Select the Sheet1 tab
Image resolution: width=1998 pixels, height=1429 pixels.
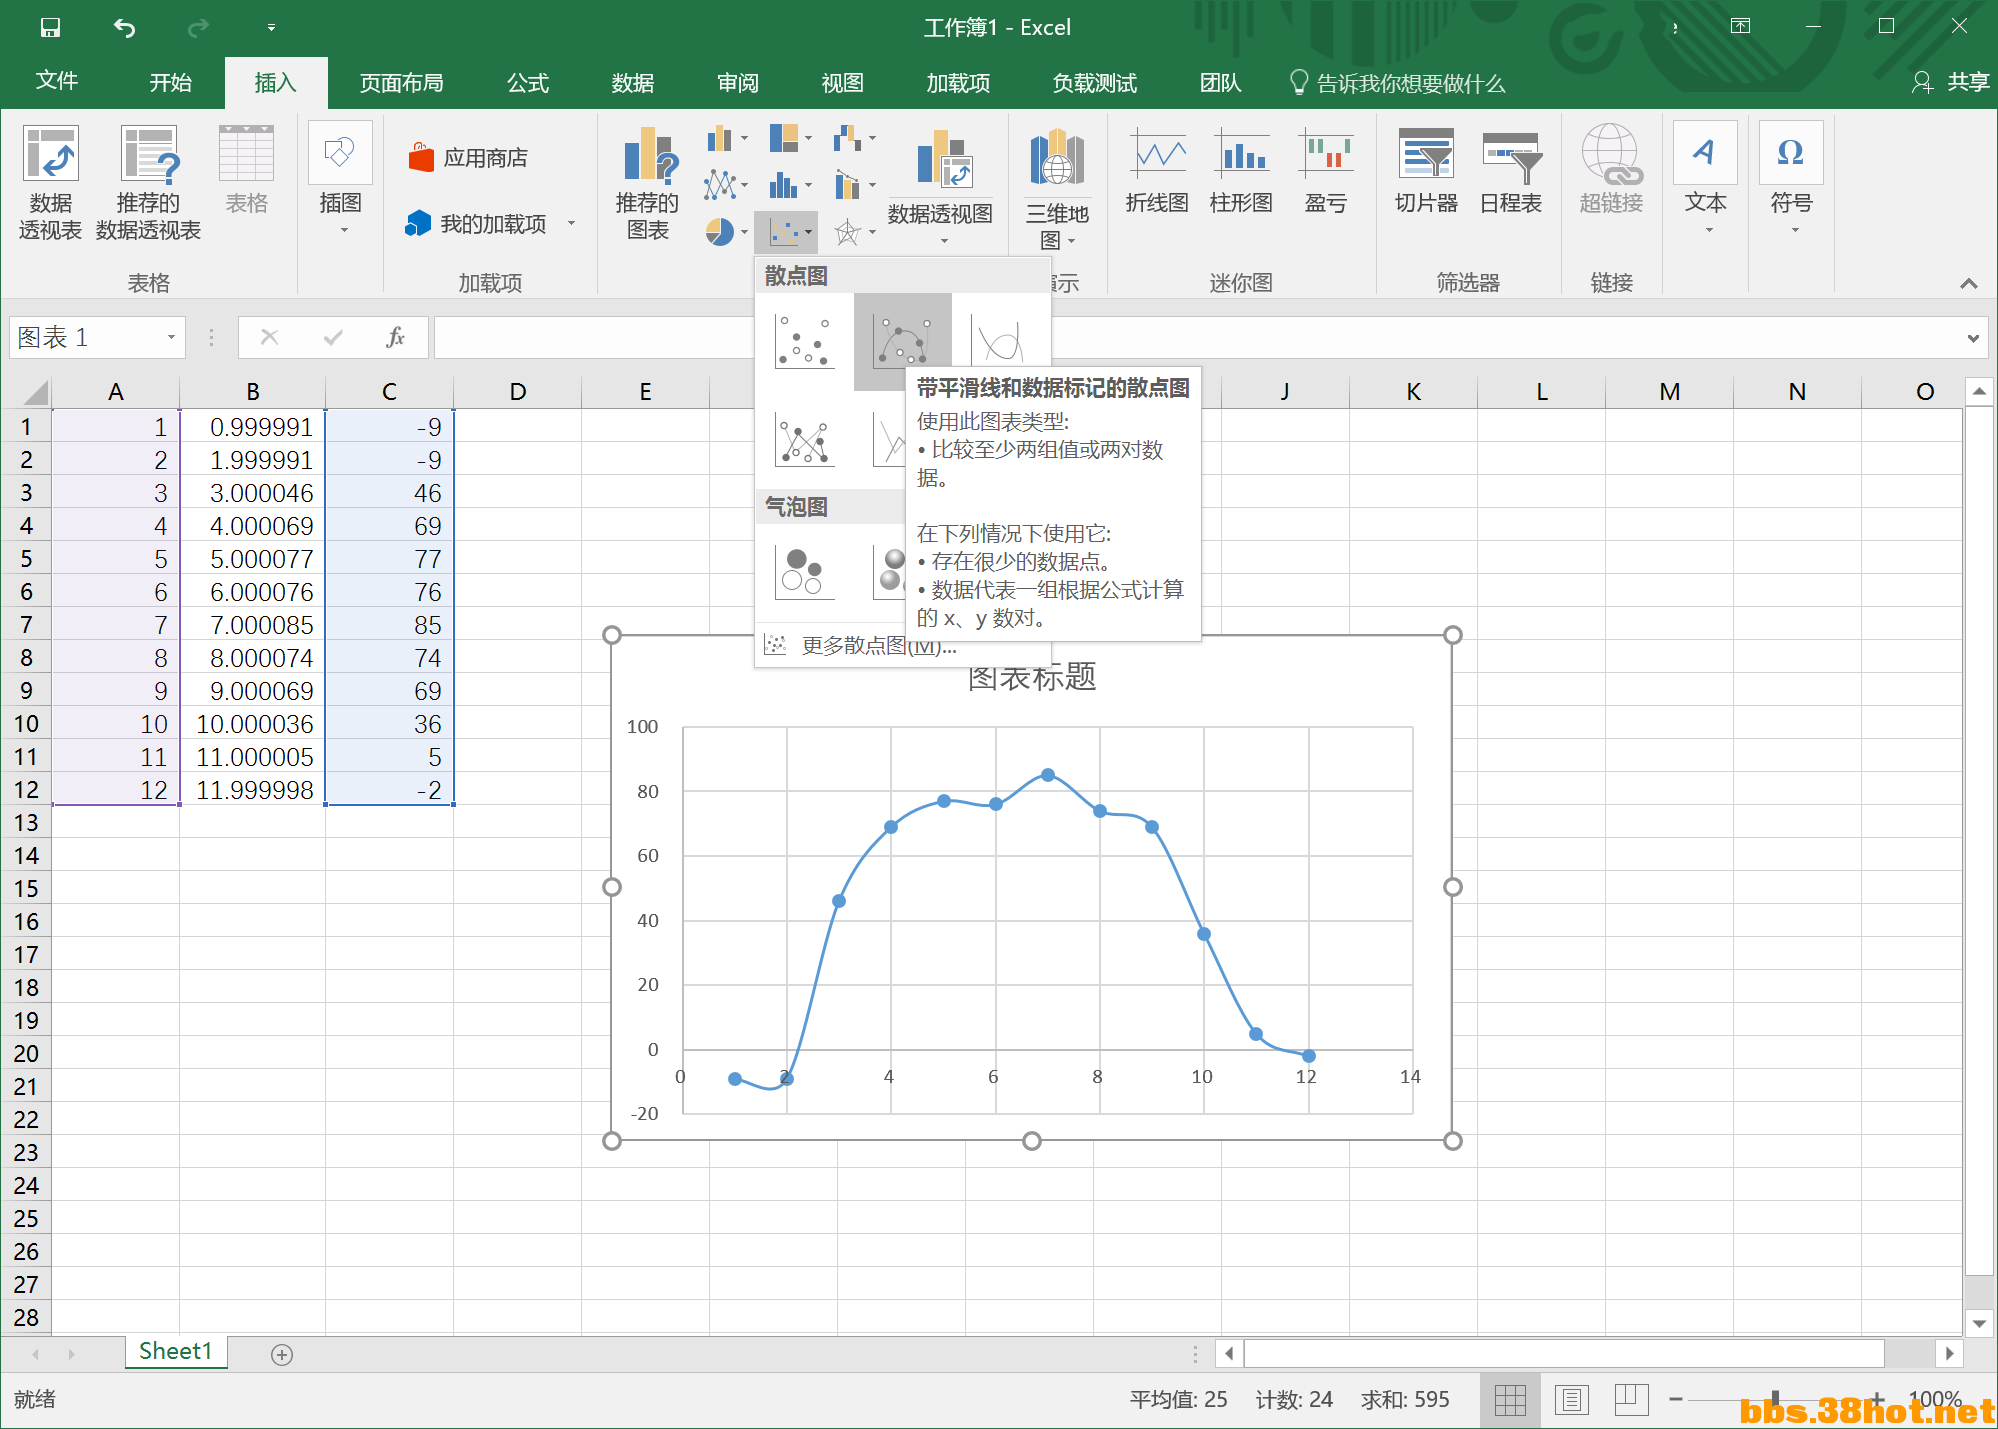pos(175,1352)
